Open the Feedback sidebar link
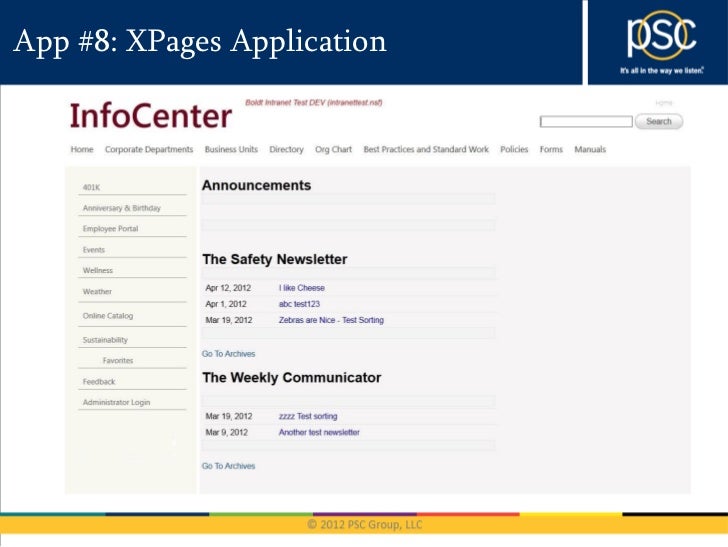This screenshot has height=547, width=728. 99,382
